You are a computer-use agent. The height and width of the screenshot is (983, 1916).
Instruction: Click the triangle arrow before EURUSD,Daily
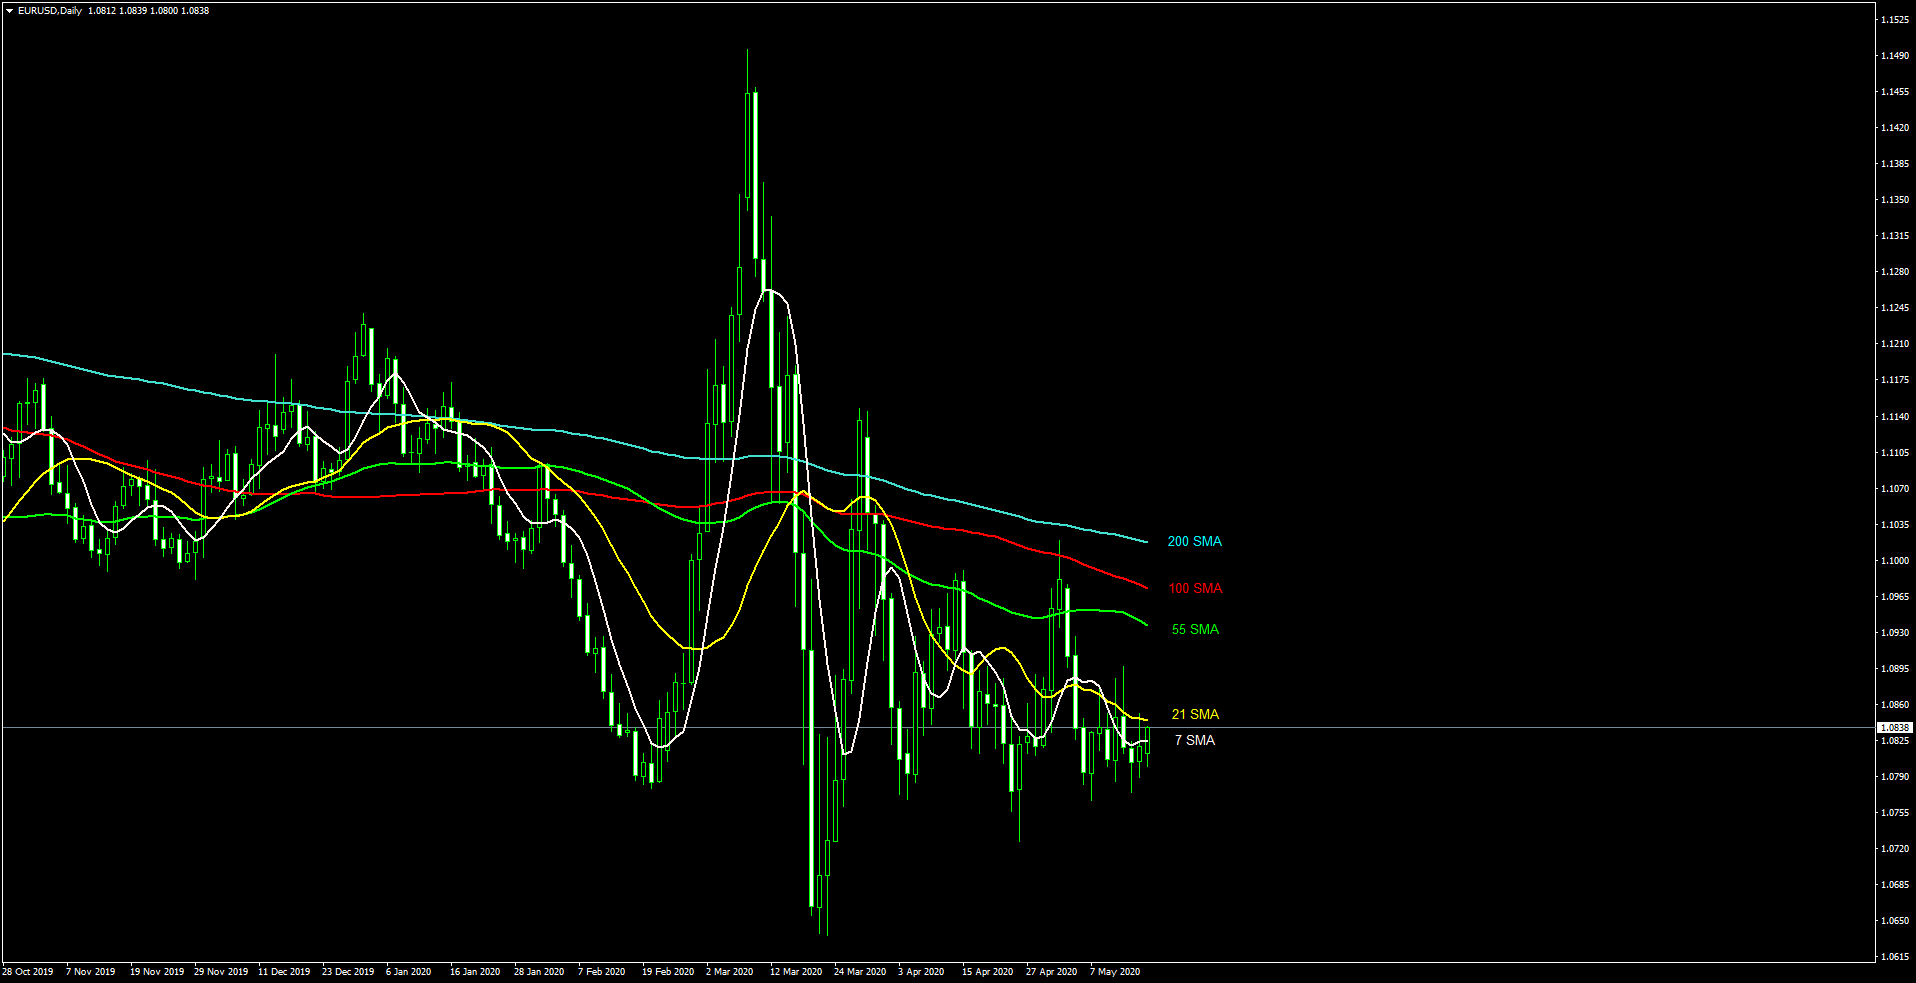pos(9,11)
